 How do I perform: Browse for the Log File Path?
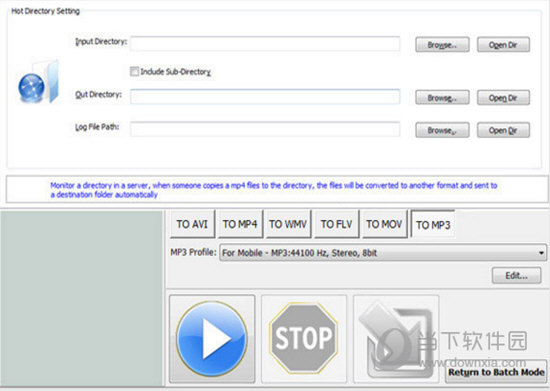click(x=442, y=130)
